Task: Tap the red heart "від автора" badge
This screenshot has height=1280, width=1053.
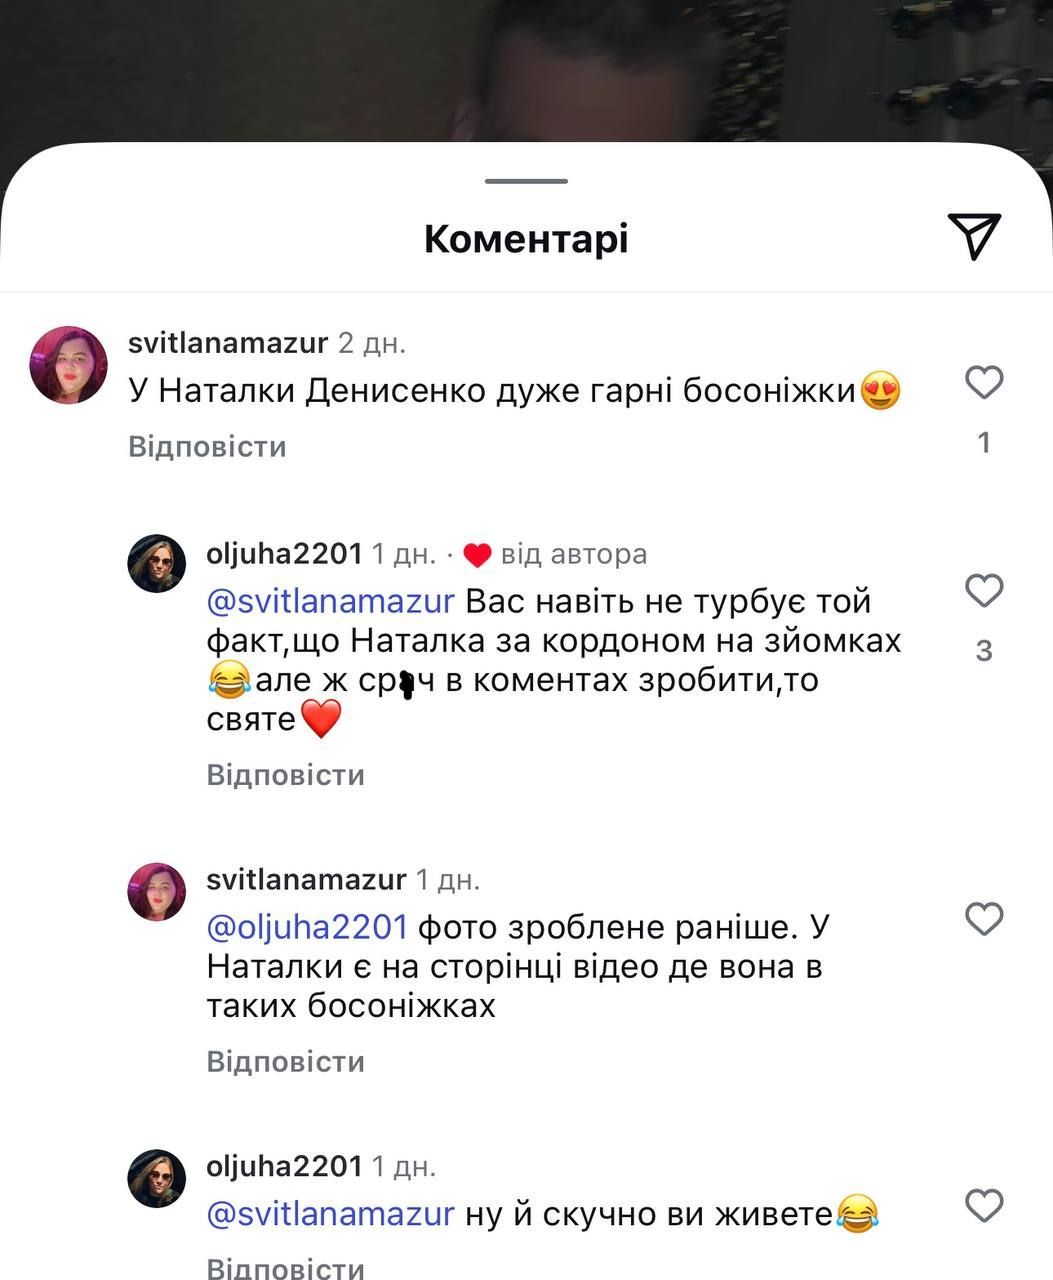Action: [x=478, y=555]
